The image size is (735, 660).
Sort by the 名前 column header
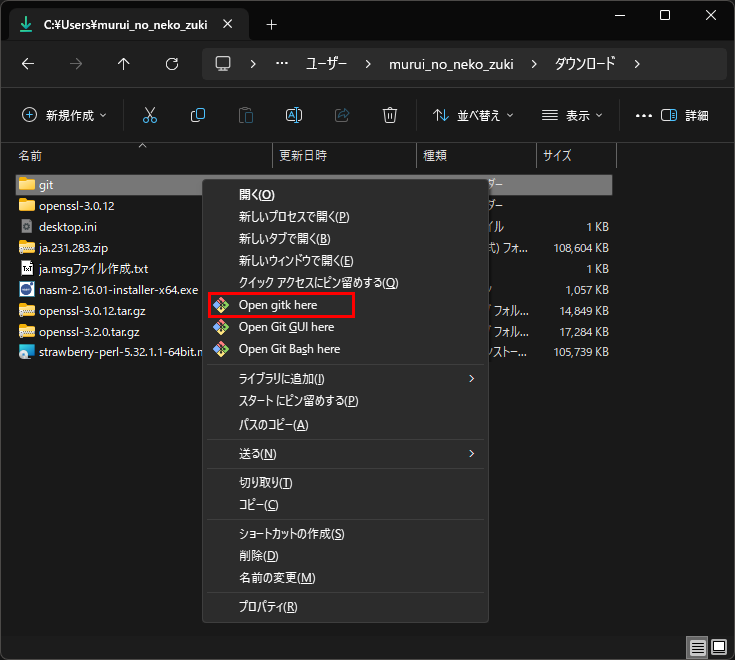pos(143,156)
